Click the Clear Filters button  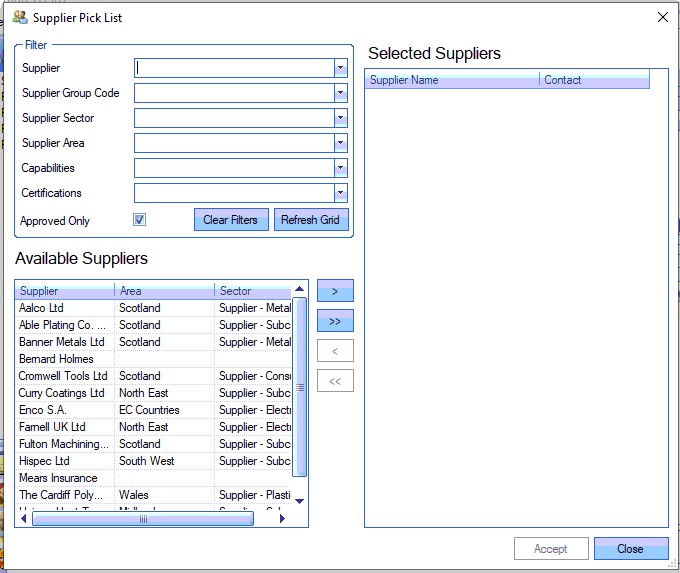pyautogui.click(x=230, y=220)
